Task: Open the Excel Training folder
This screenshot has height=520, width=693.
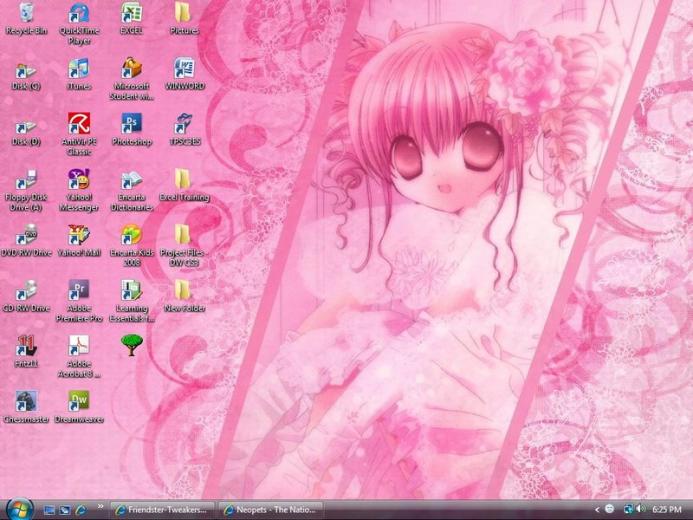Action: [184, 186]
